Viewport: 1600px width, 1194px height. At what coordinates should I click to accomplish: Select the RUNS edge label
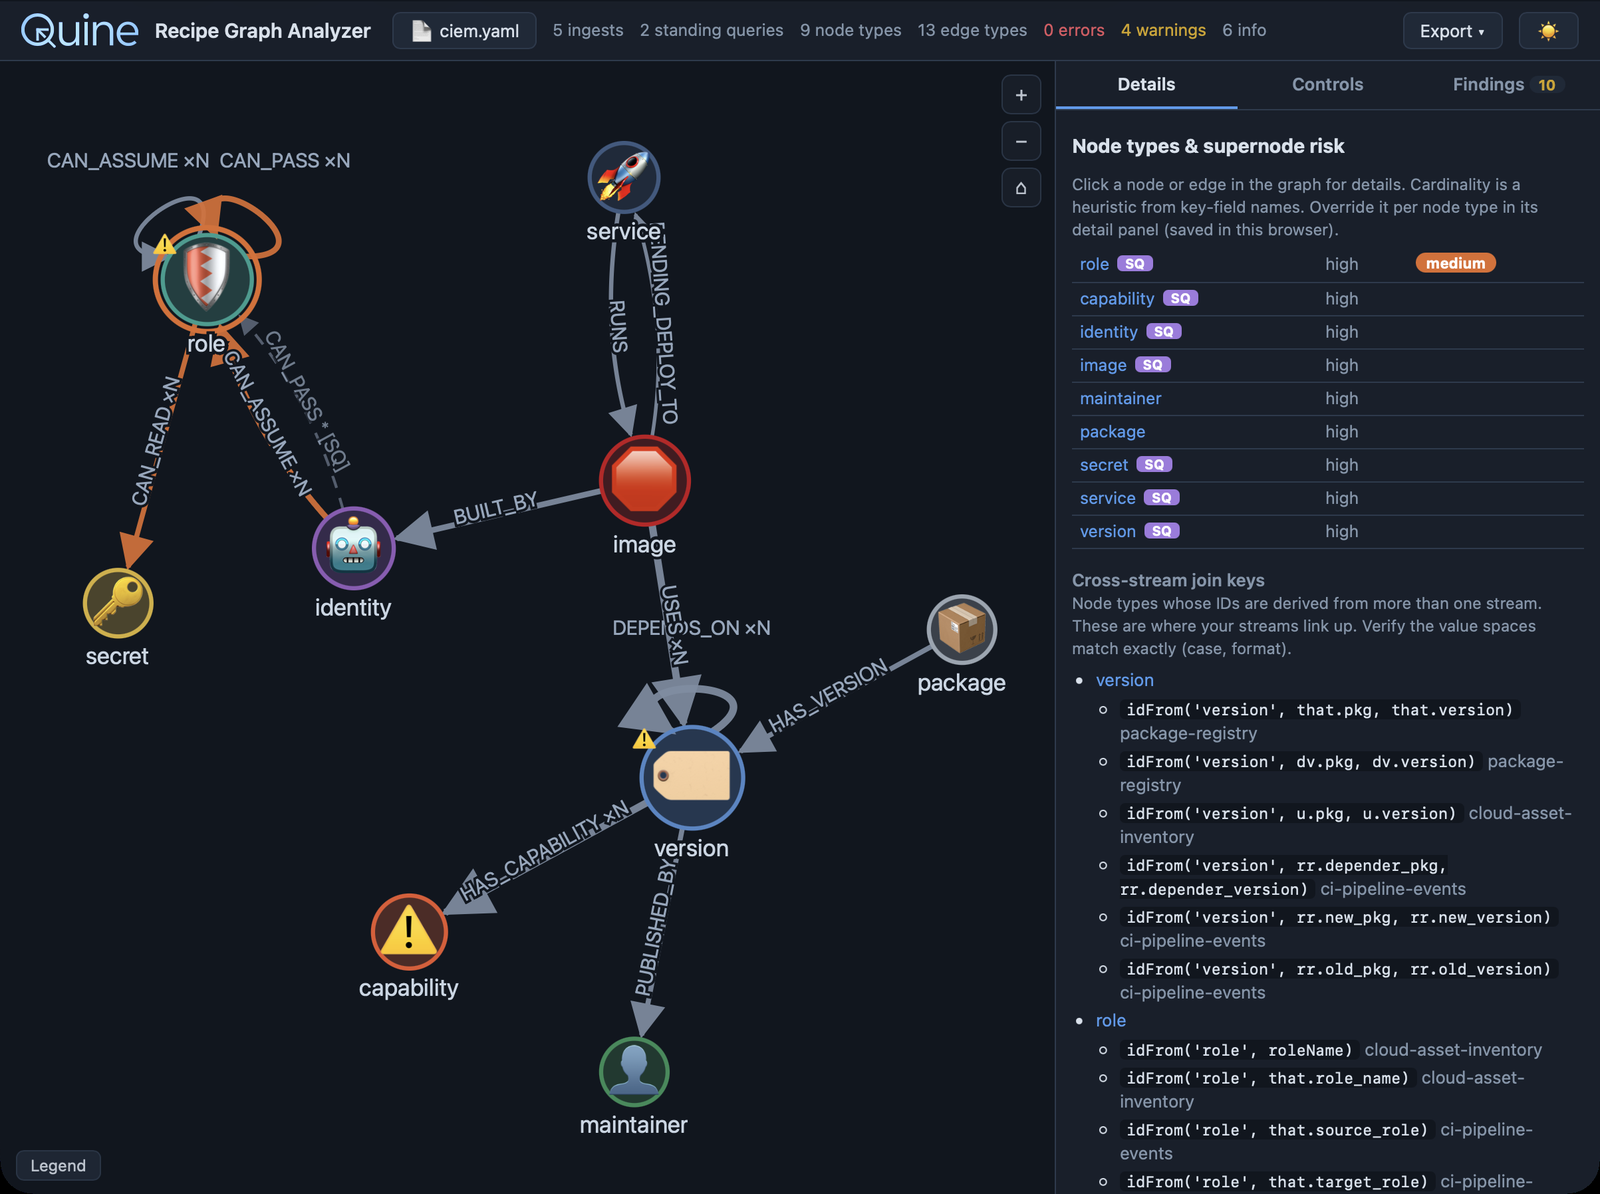(x=619, y=326)
